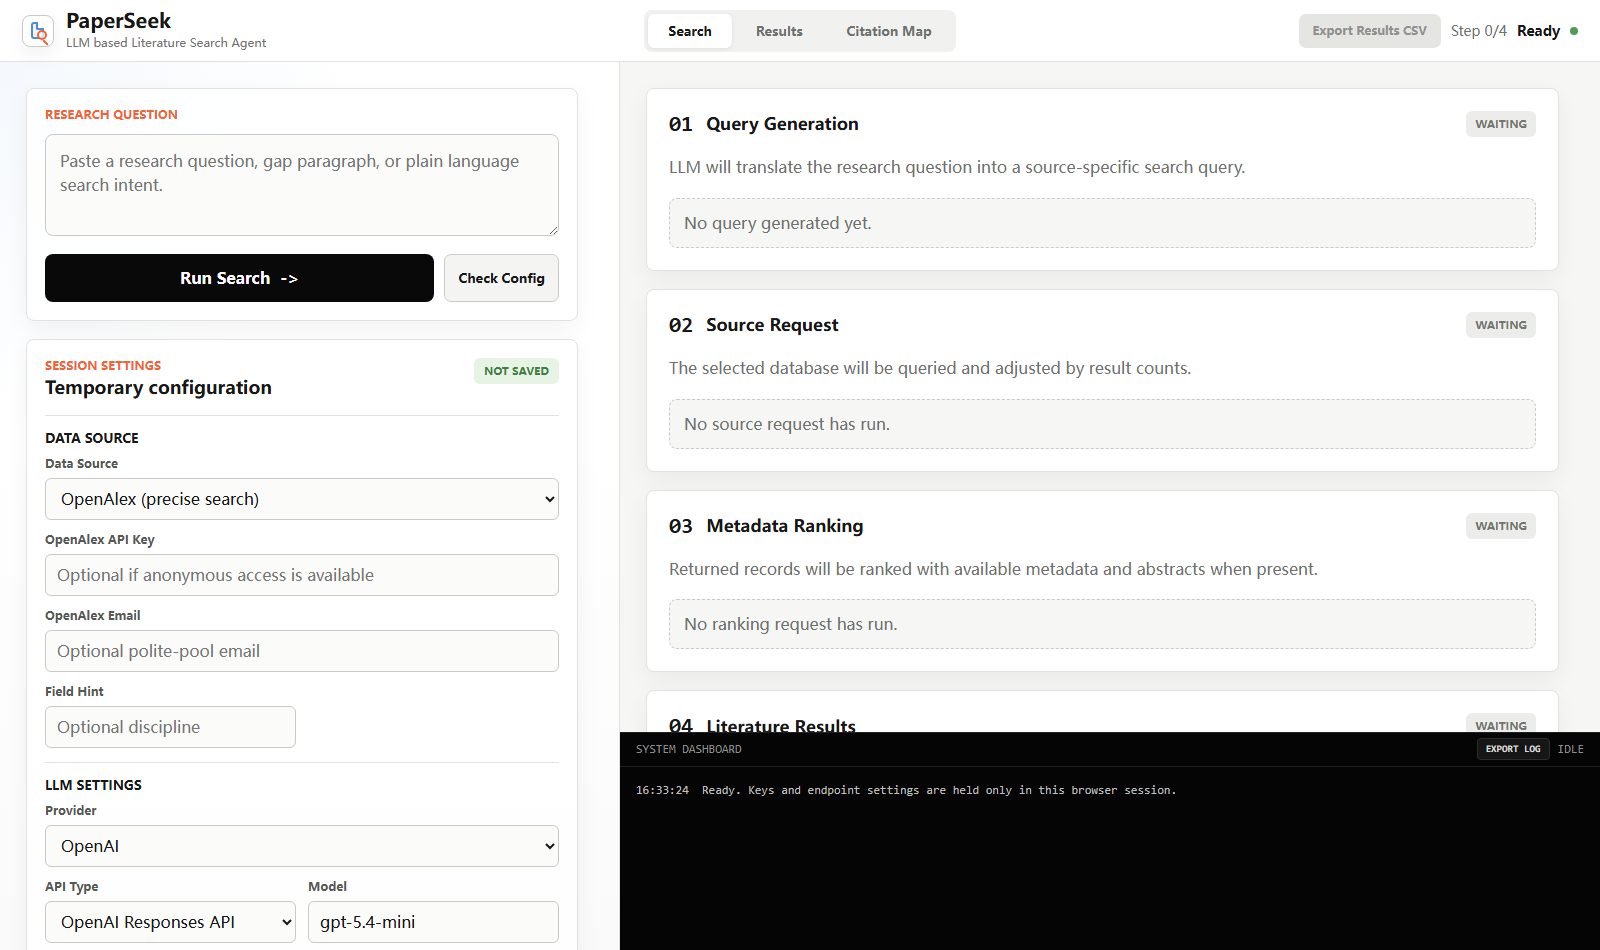Open the API Type dropdown
This screenshot has width=1600, height=950.
tap(170, 922)
